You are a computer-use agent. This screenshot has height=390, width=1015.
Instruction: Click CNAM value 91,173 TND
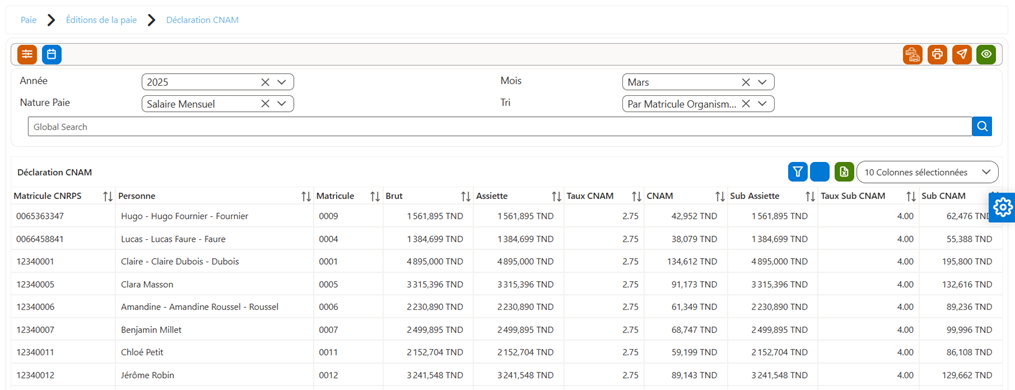695,284
